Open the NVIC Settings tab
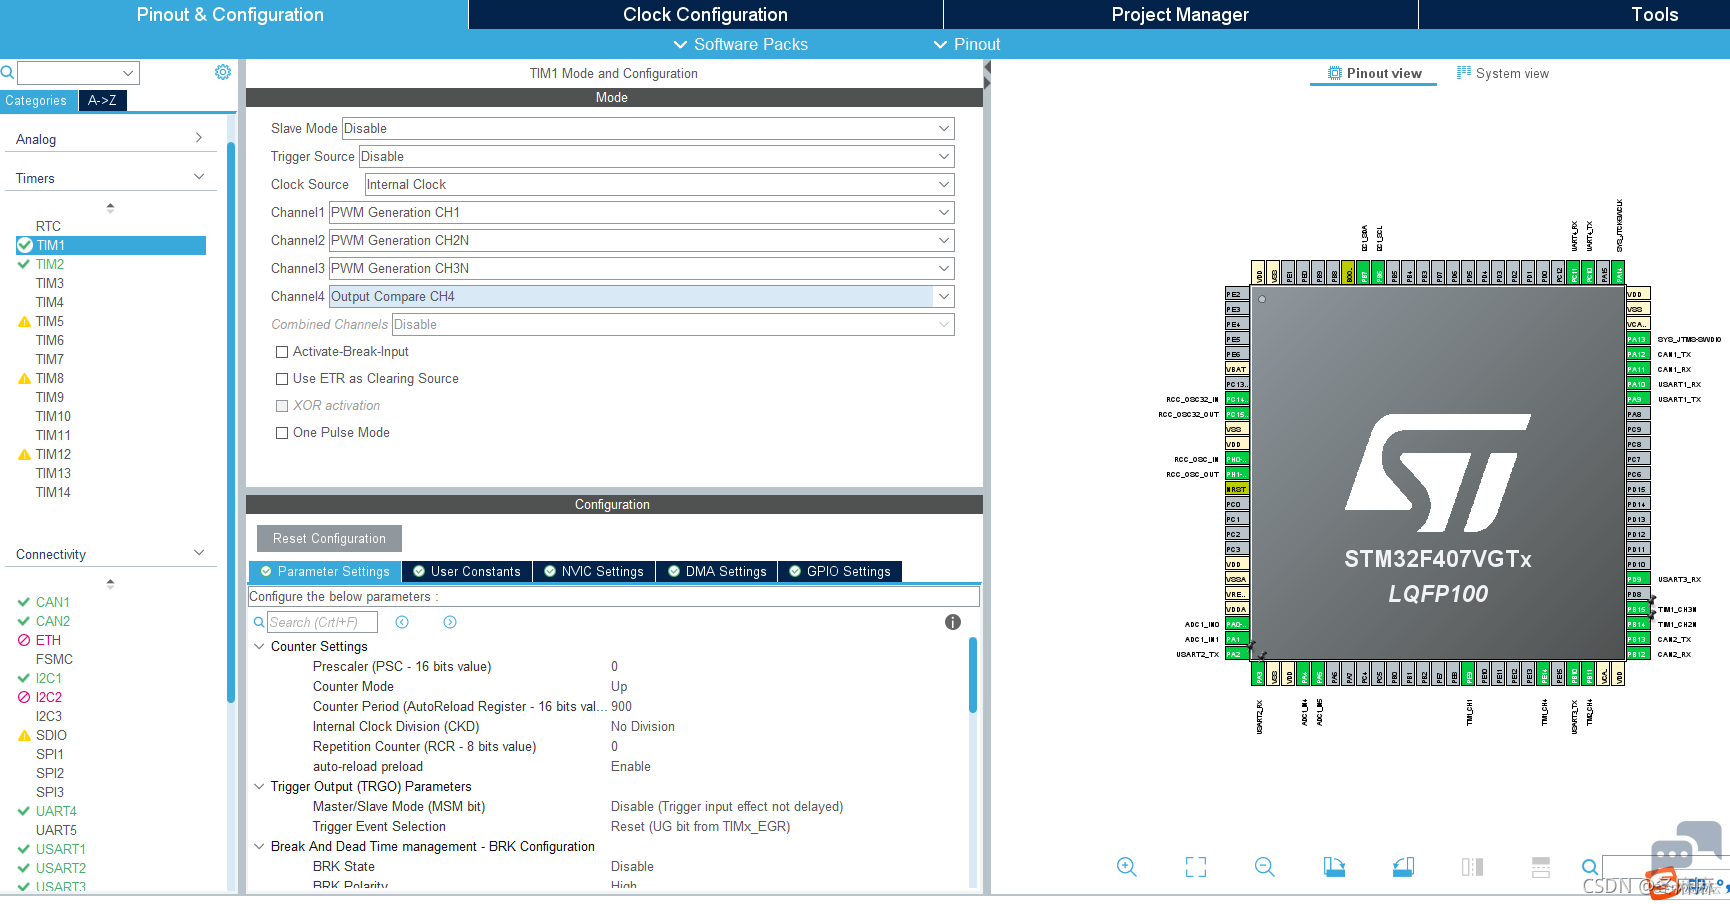The height and width of the screenshot is (904, 1730). click(594, 572)
